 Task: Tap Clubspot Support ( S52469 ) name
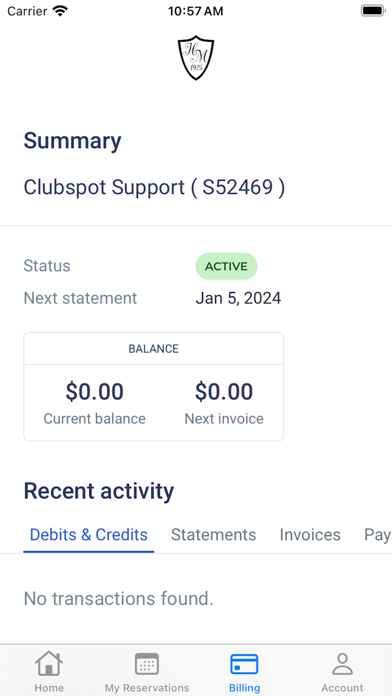(154, 188)
